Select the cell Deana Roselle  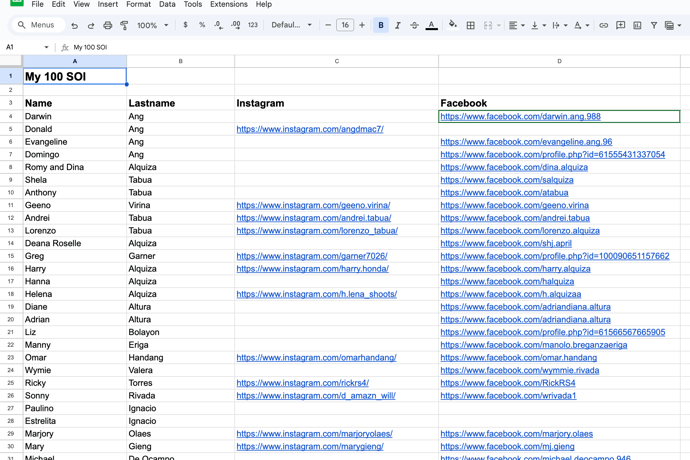(x=75, y=243)
